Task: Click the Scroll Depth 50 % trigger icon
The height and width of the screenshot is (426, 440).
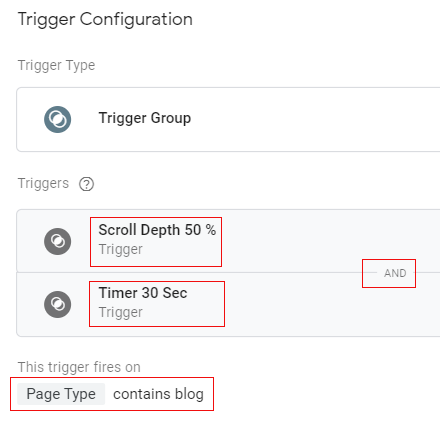Action: pyautogui.click(x=57, y=241)
